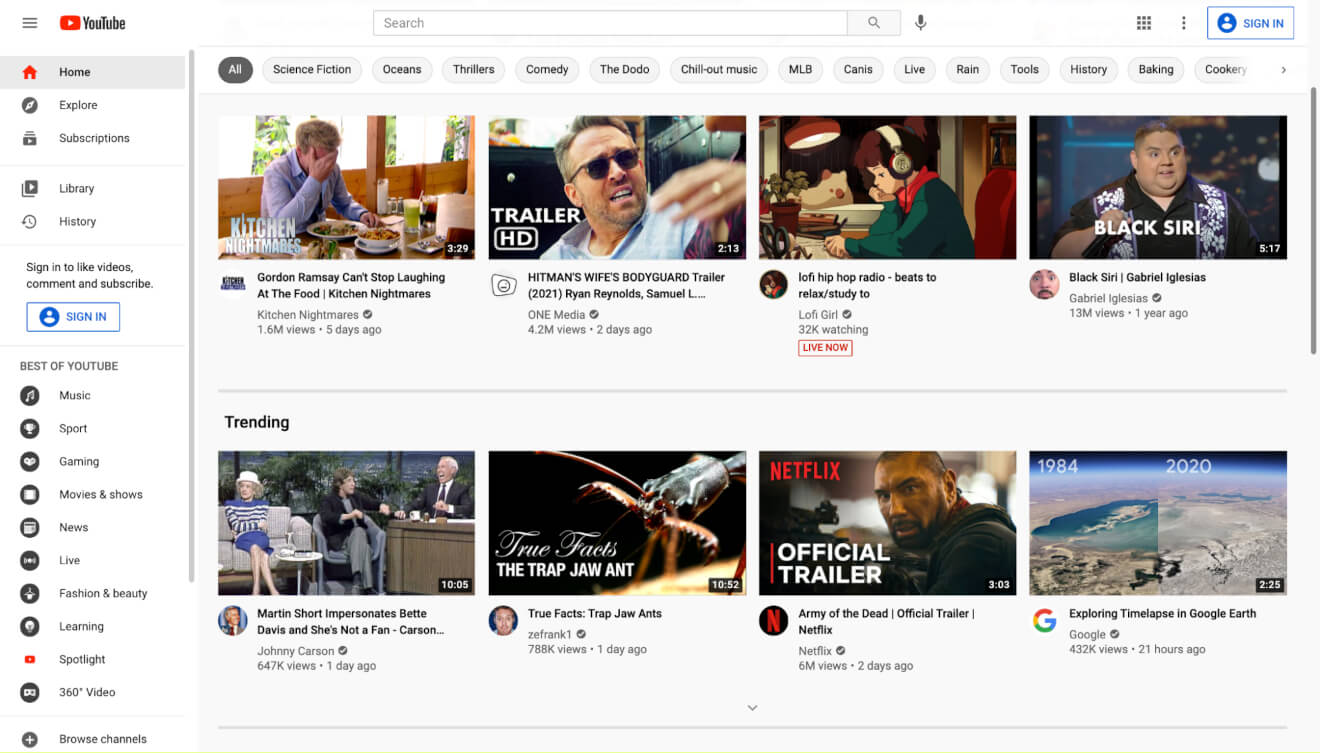The image size is (1320, 753).
Task: Play lofi hip hop radio thumbnail
Action: click(887, 187)
